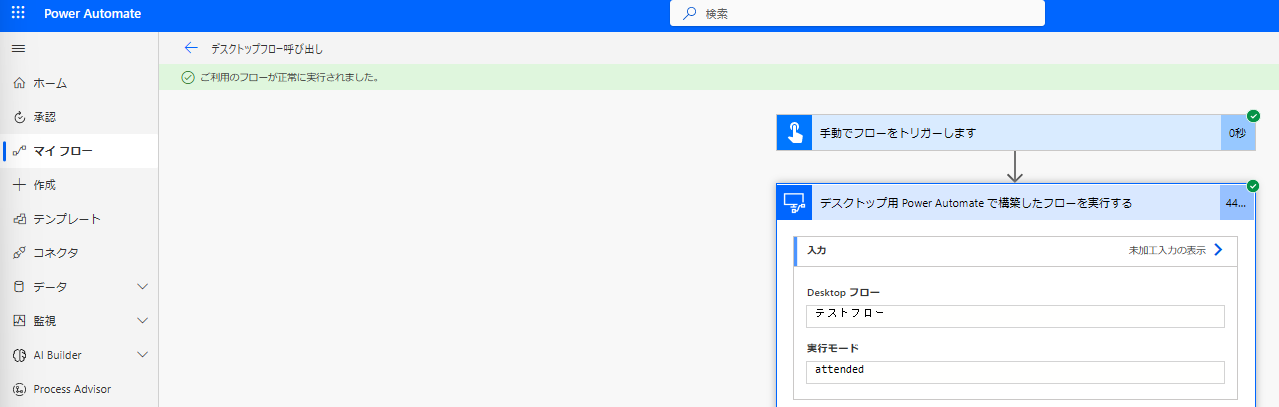The width and height of the screenshot is (1279, 407).
Task: Select コネクタ in the sidebar
Action: point(55,253)
